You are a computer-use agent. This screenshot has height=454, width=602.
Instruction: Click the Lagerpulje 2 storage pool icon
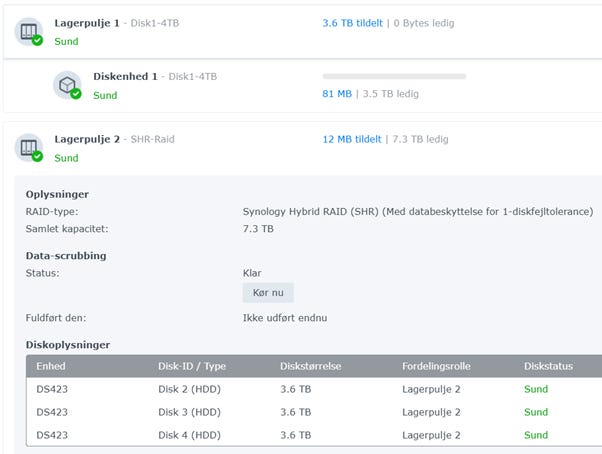click(x=28, y=147)
